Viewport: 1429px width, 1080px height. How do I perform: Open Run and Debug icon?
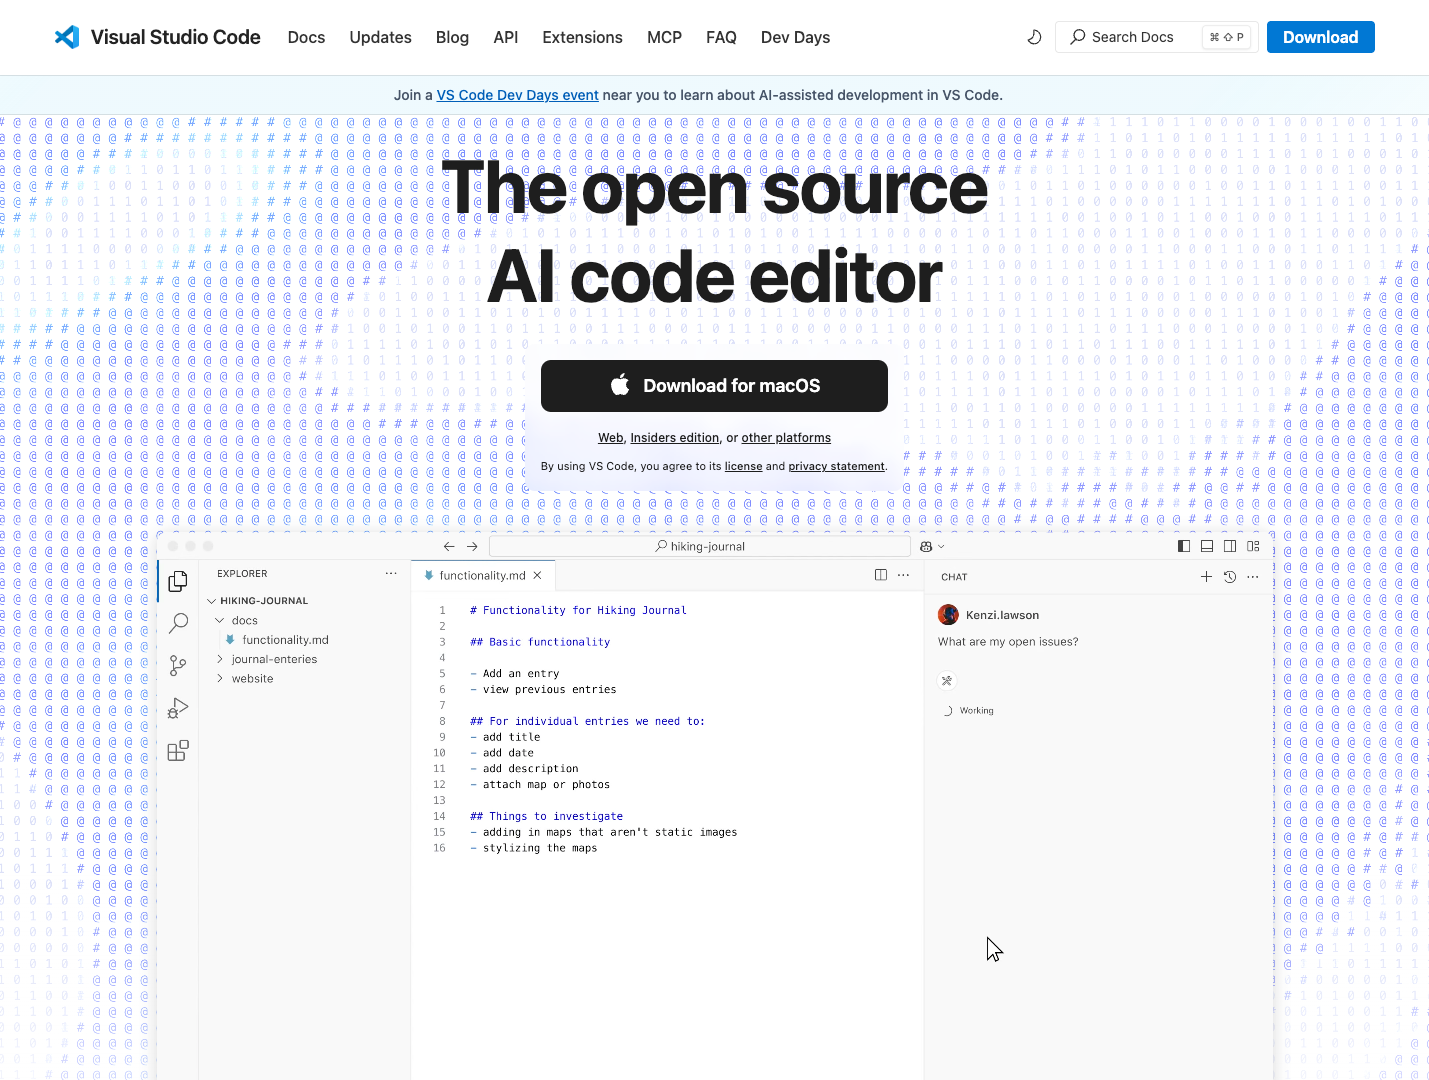[178, 708]
